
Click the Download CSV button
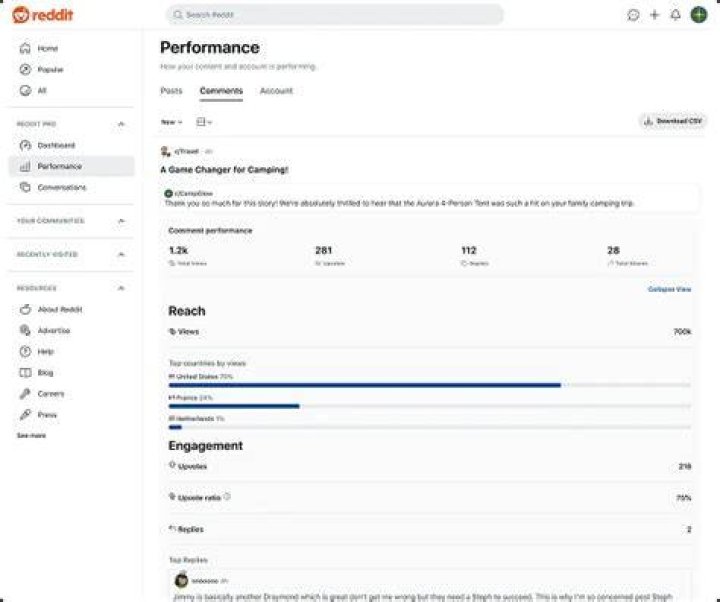[x=673, y=121]
